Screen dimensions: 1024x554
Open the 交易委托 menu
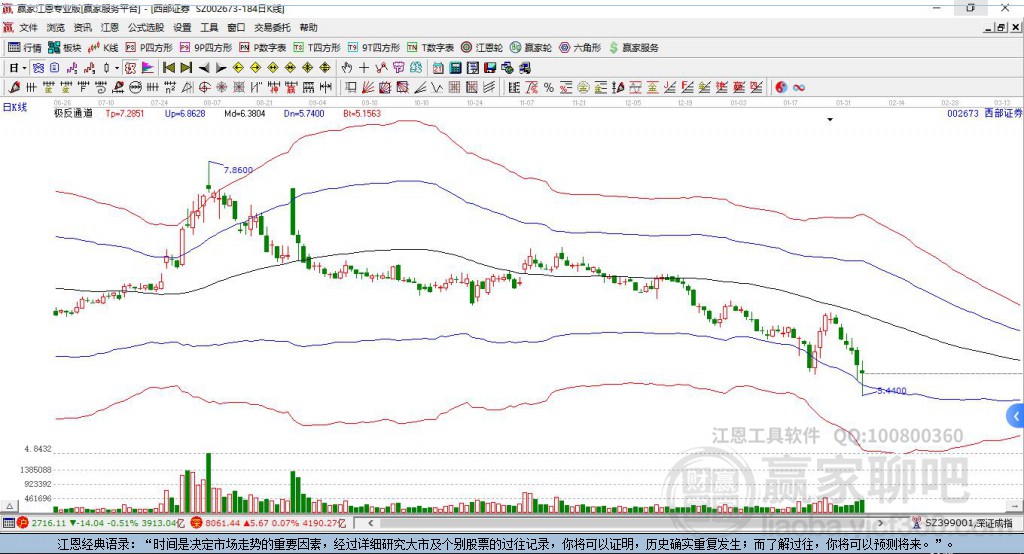(x=272, y=27)
